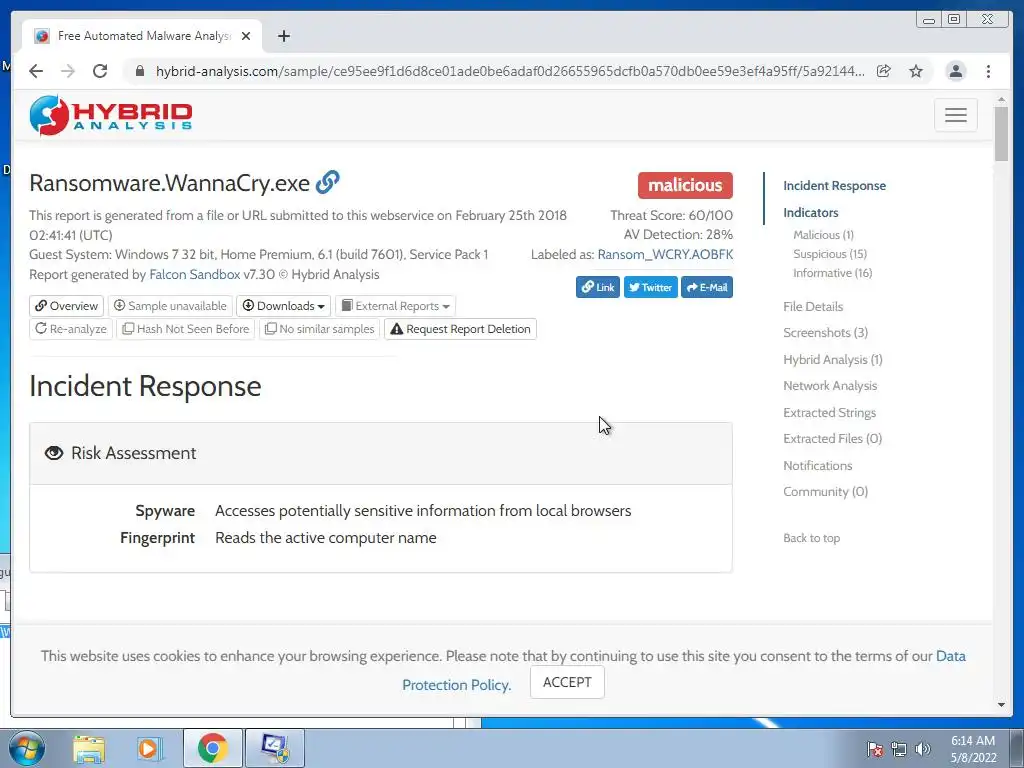Screen dimensions: 1024x768
Task: Click Hash Not Seen Before button
Action: (x=186, y=328)
